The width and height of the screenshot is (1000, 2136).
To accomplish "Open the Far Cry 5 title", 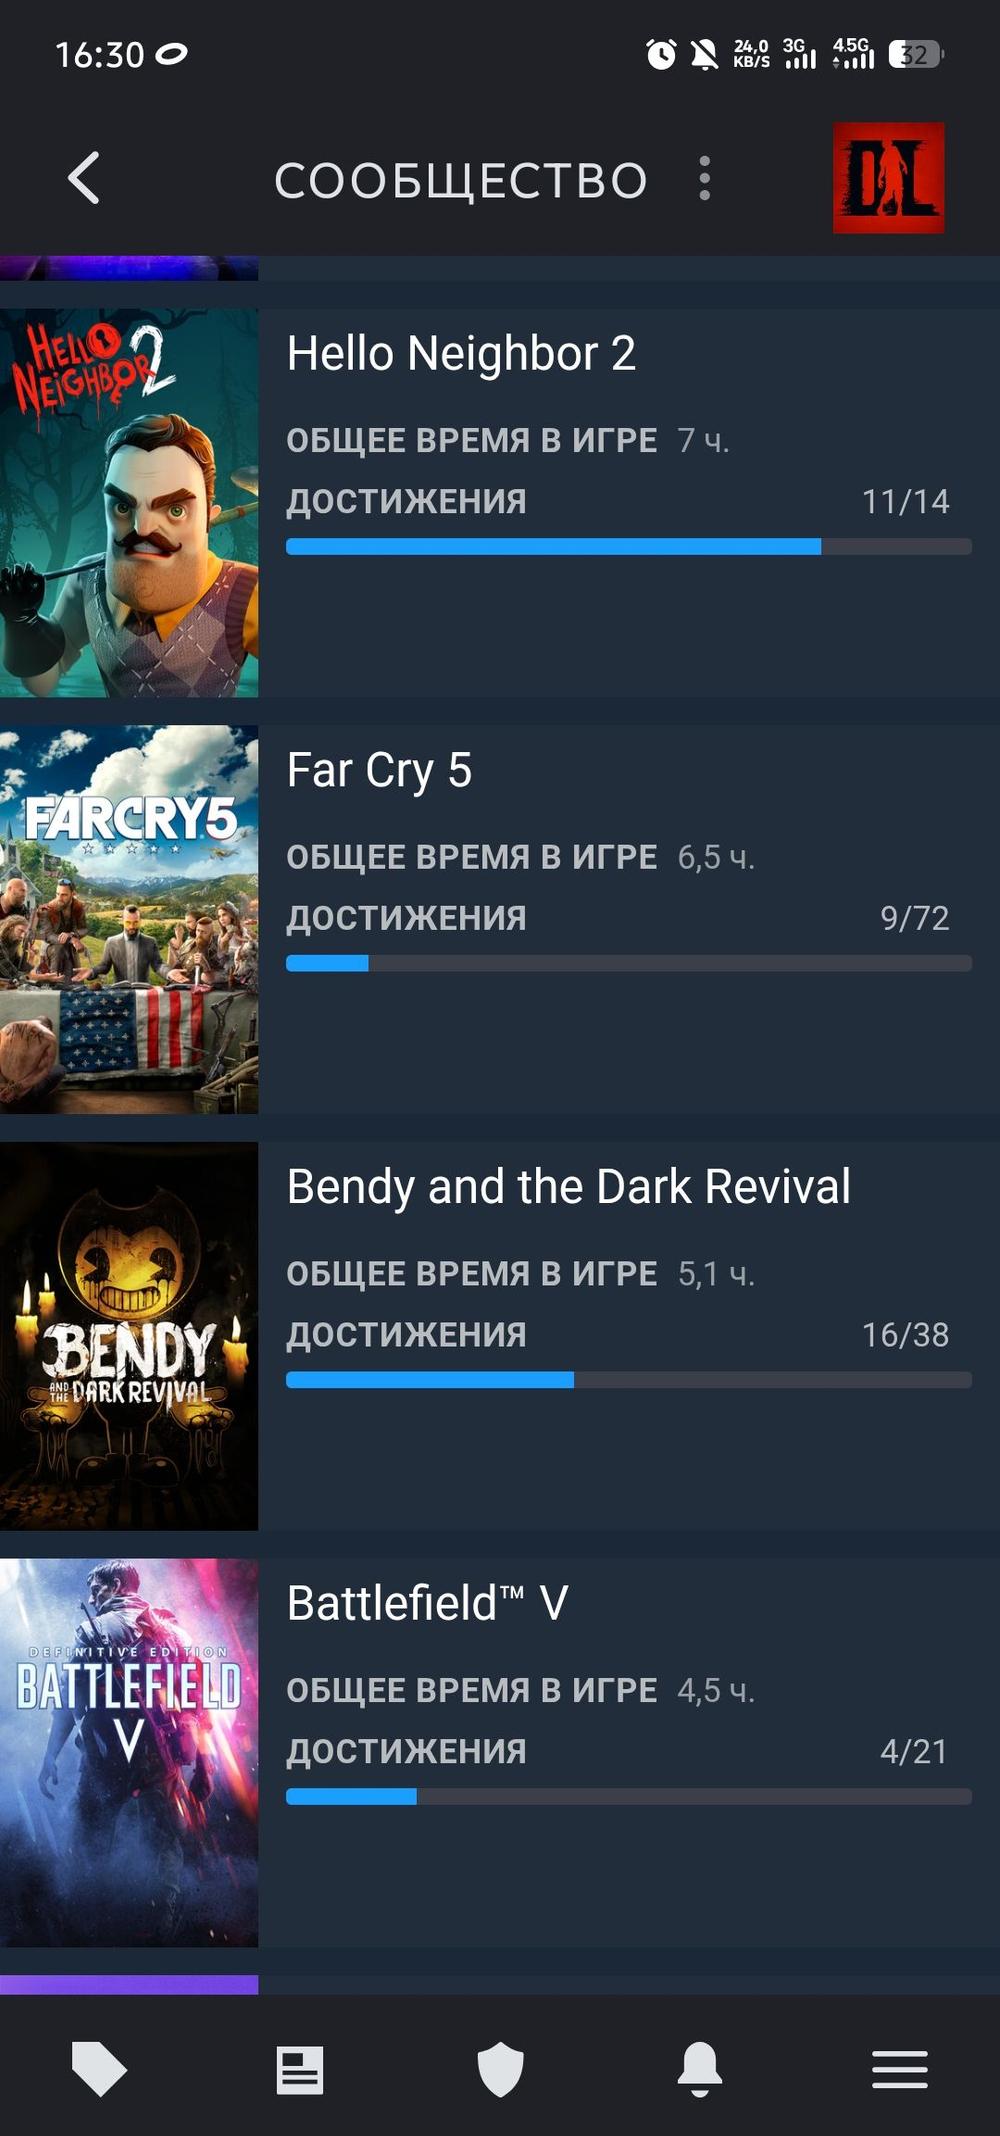I will [x=379, y=771].
